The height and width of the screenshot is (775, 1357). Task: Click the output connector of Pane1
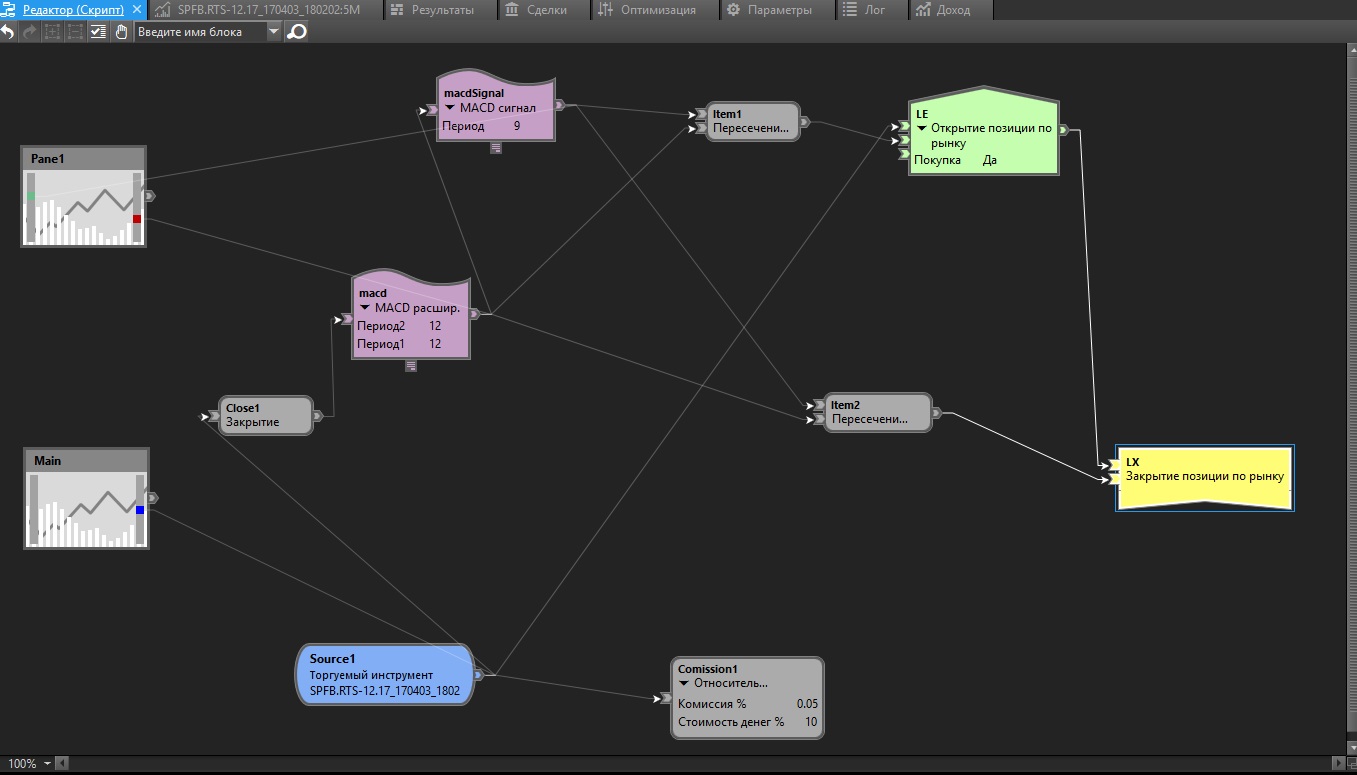[x=151, y=196]
